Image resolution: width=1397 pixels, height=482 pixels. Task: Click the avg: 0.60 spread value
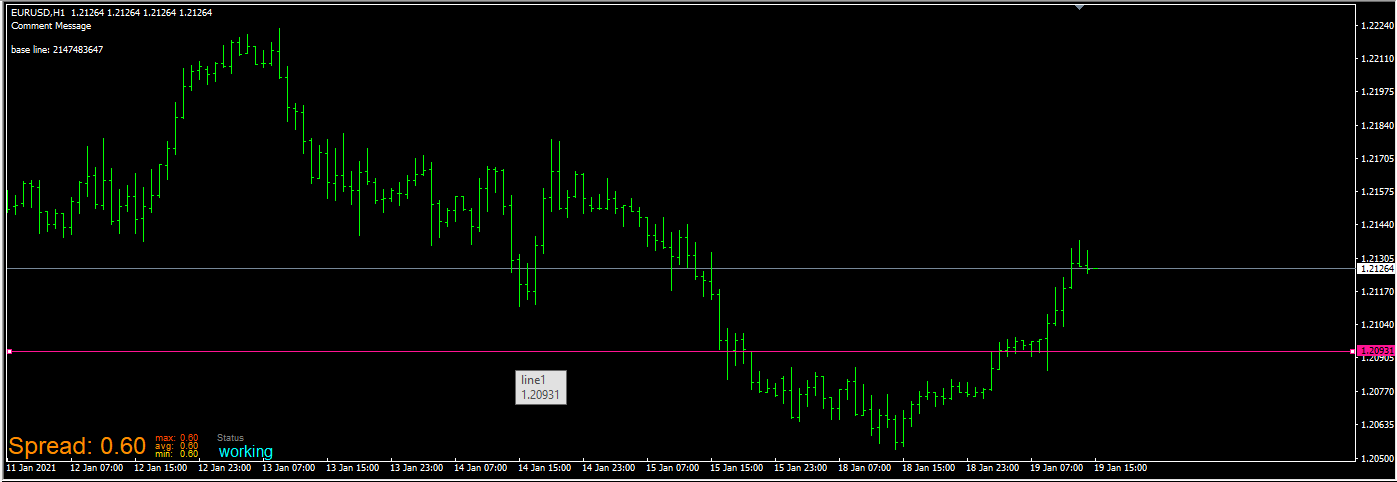177,446
